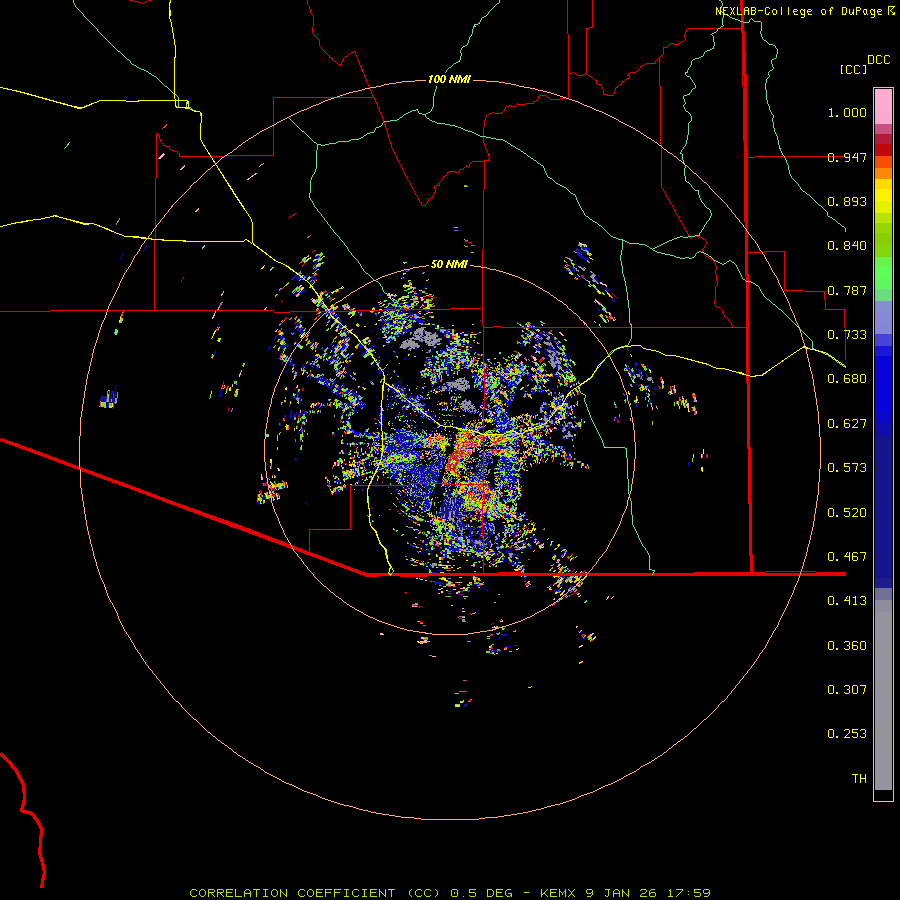Select the 0.360 scale value
The image size is (900, 900).
pos(847,646)
